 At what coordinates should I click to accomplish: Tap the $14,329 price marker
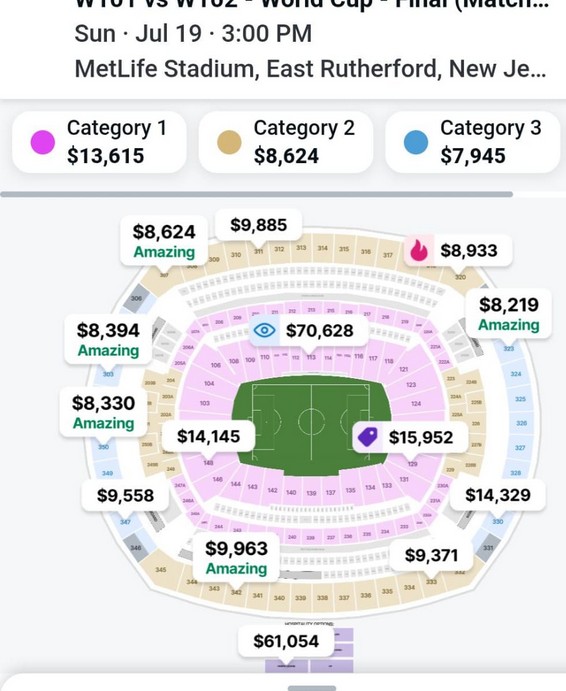point(498,495)
